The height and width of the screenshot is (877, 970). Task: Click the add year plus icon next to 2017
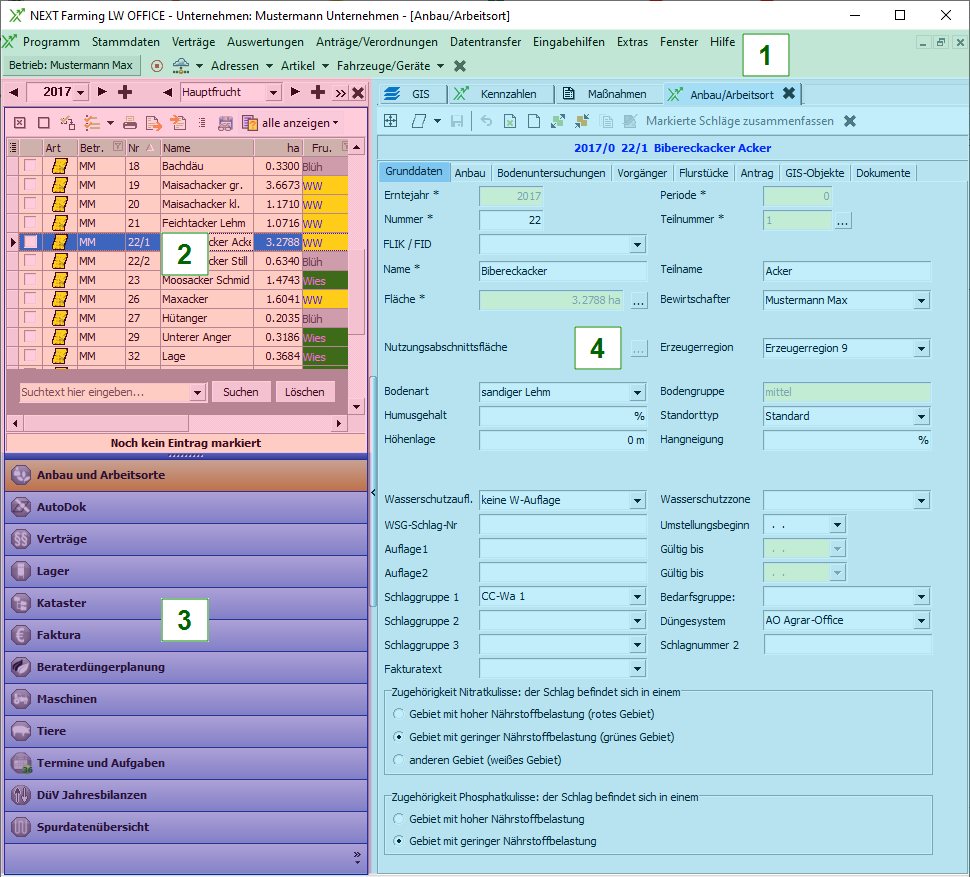tap(125, 92)
